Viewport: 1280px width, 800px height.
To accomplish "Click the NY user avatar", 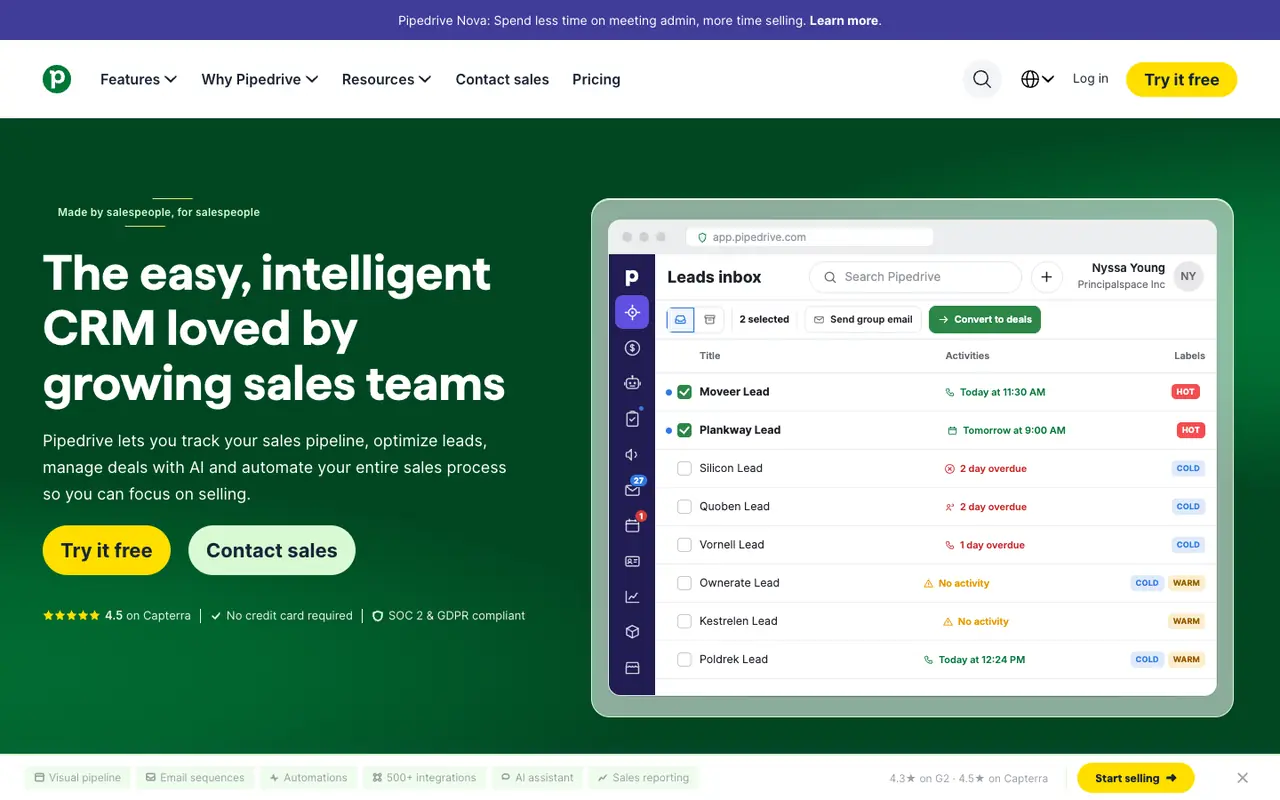I will pos(1188,277).
